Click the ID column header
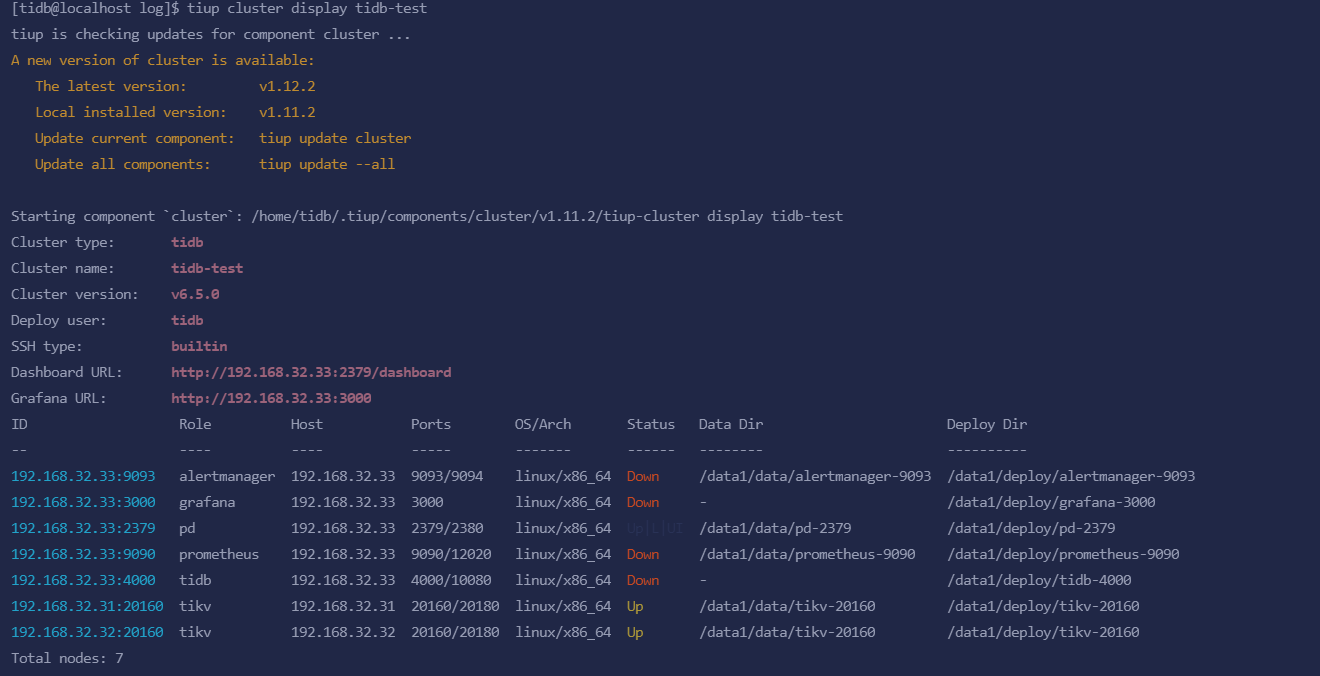Screen dimensions: 1320x676 tap(19, 424)
